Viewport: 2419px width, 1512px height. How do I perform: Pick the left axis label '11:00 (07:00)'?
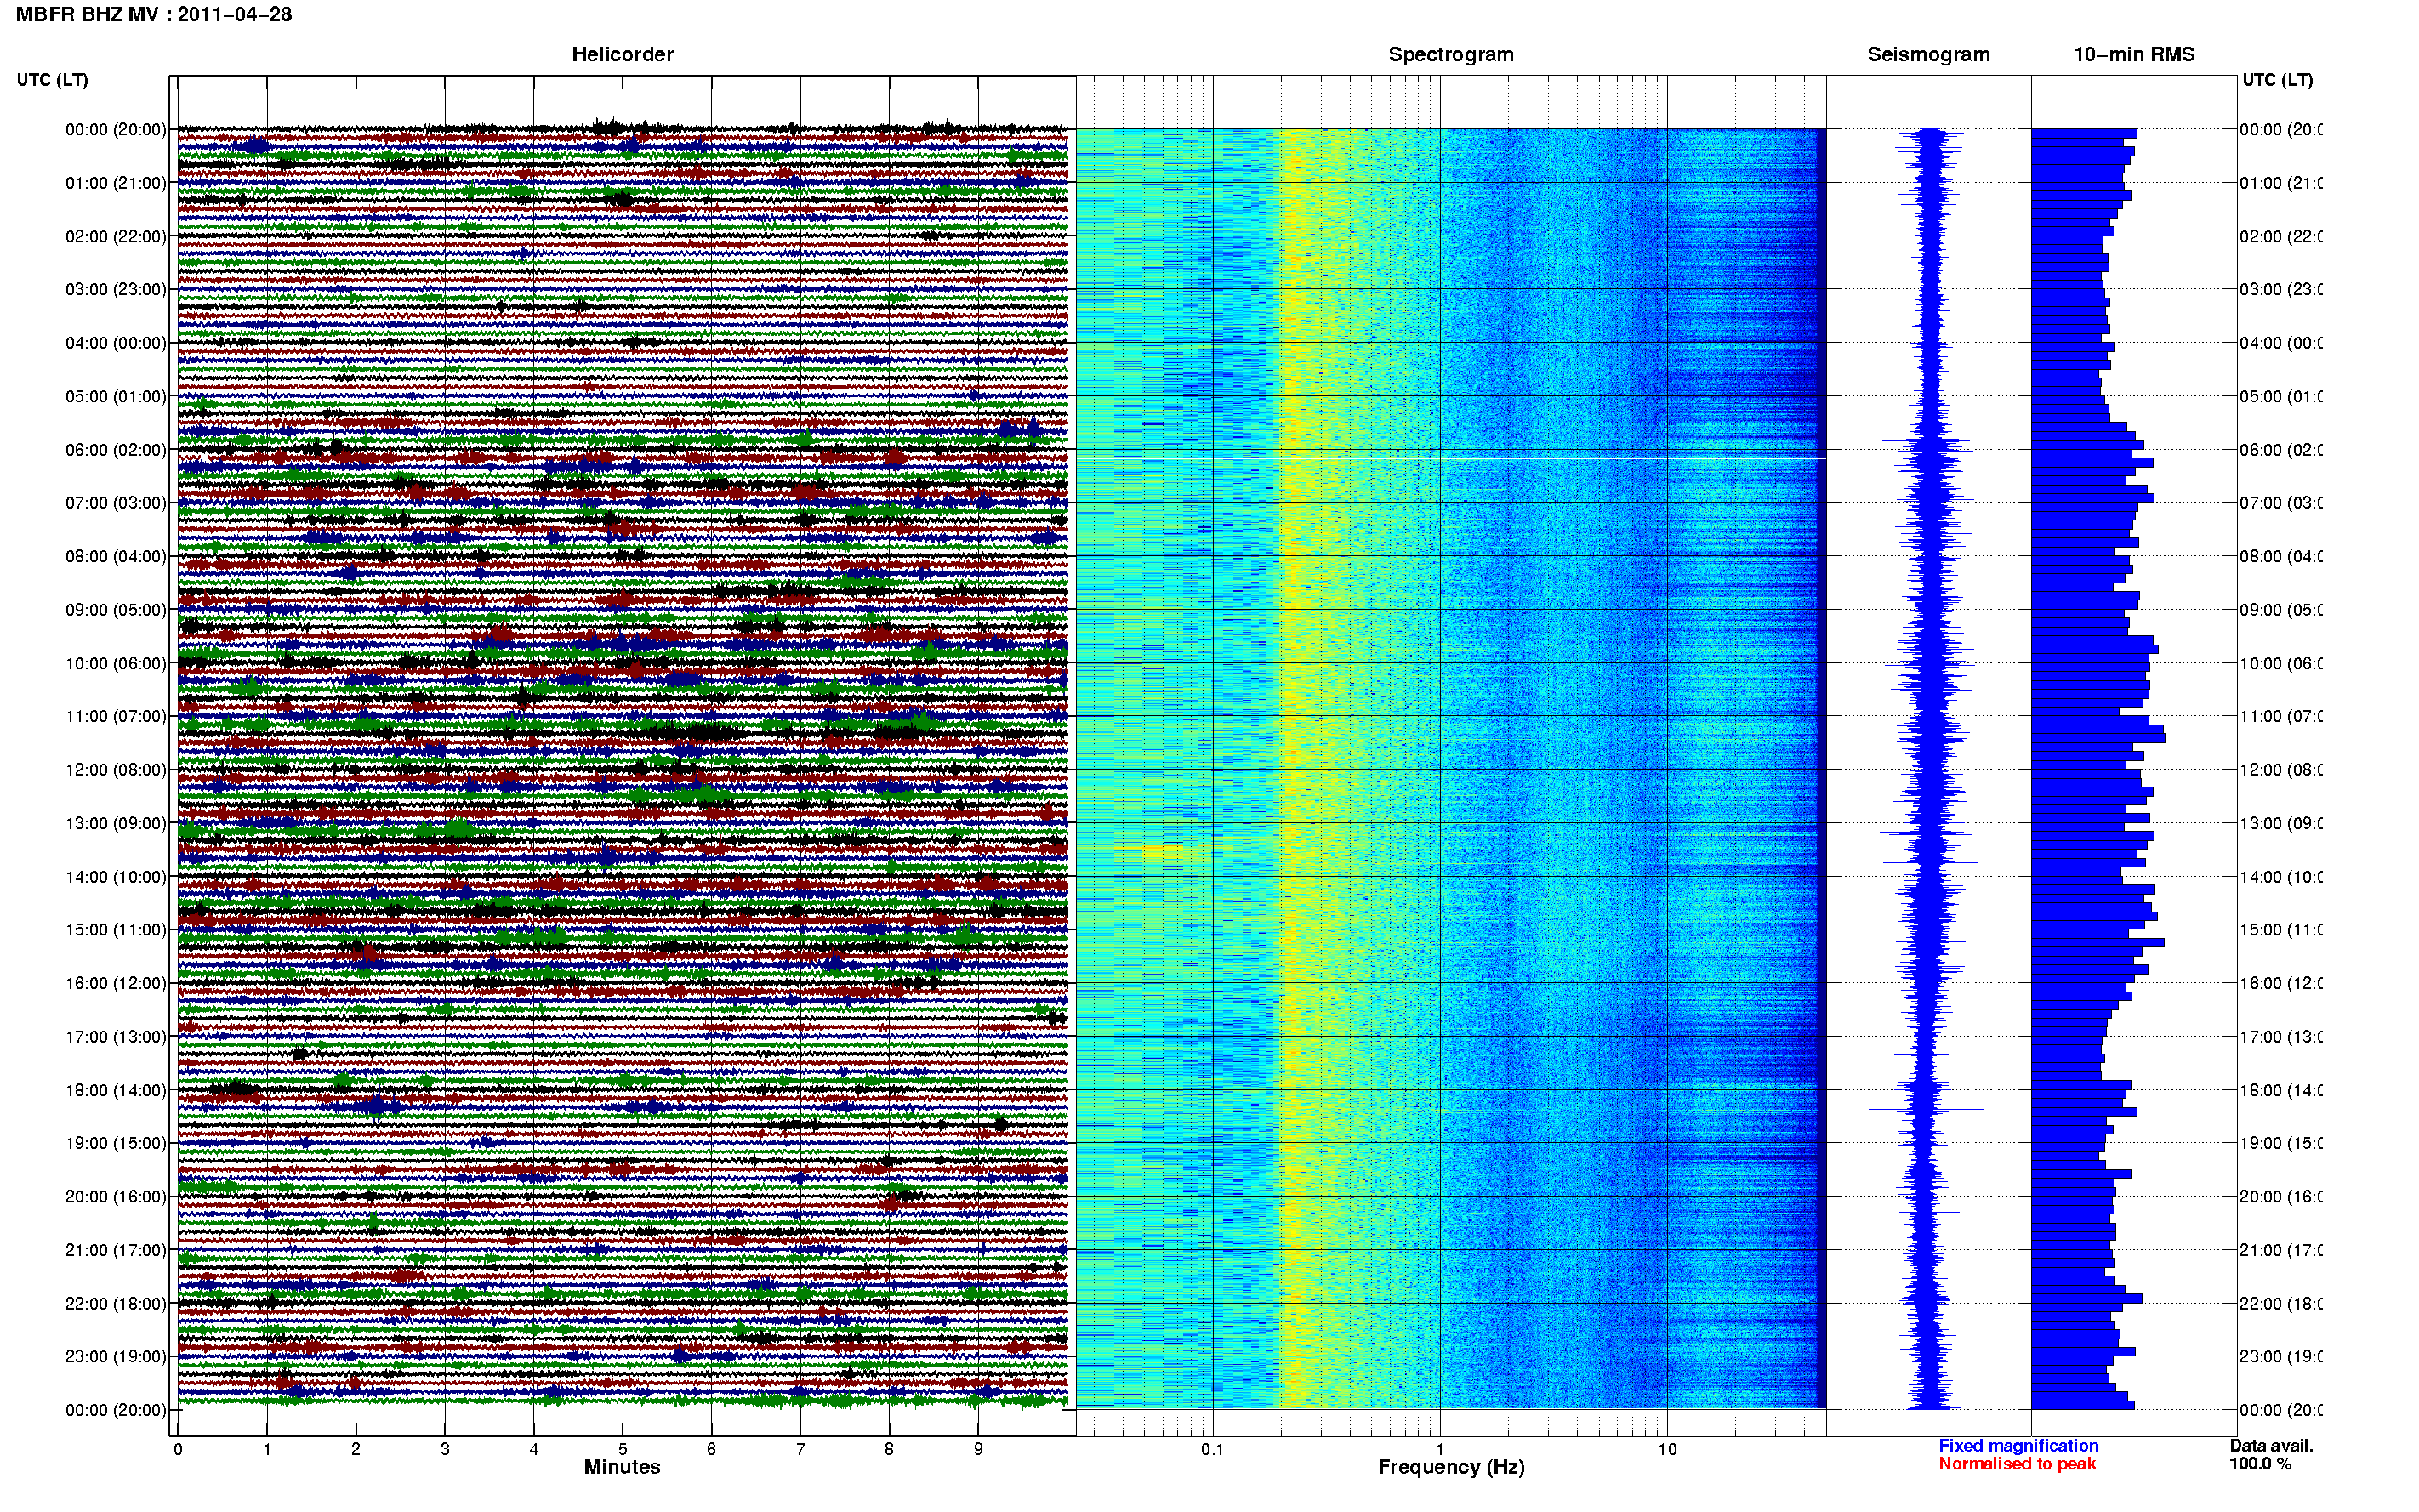116,716
